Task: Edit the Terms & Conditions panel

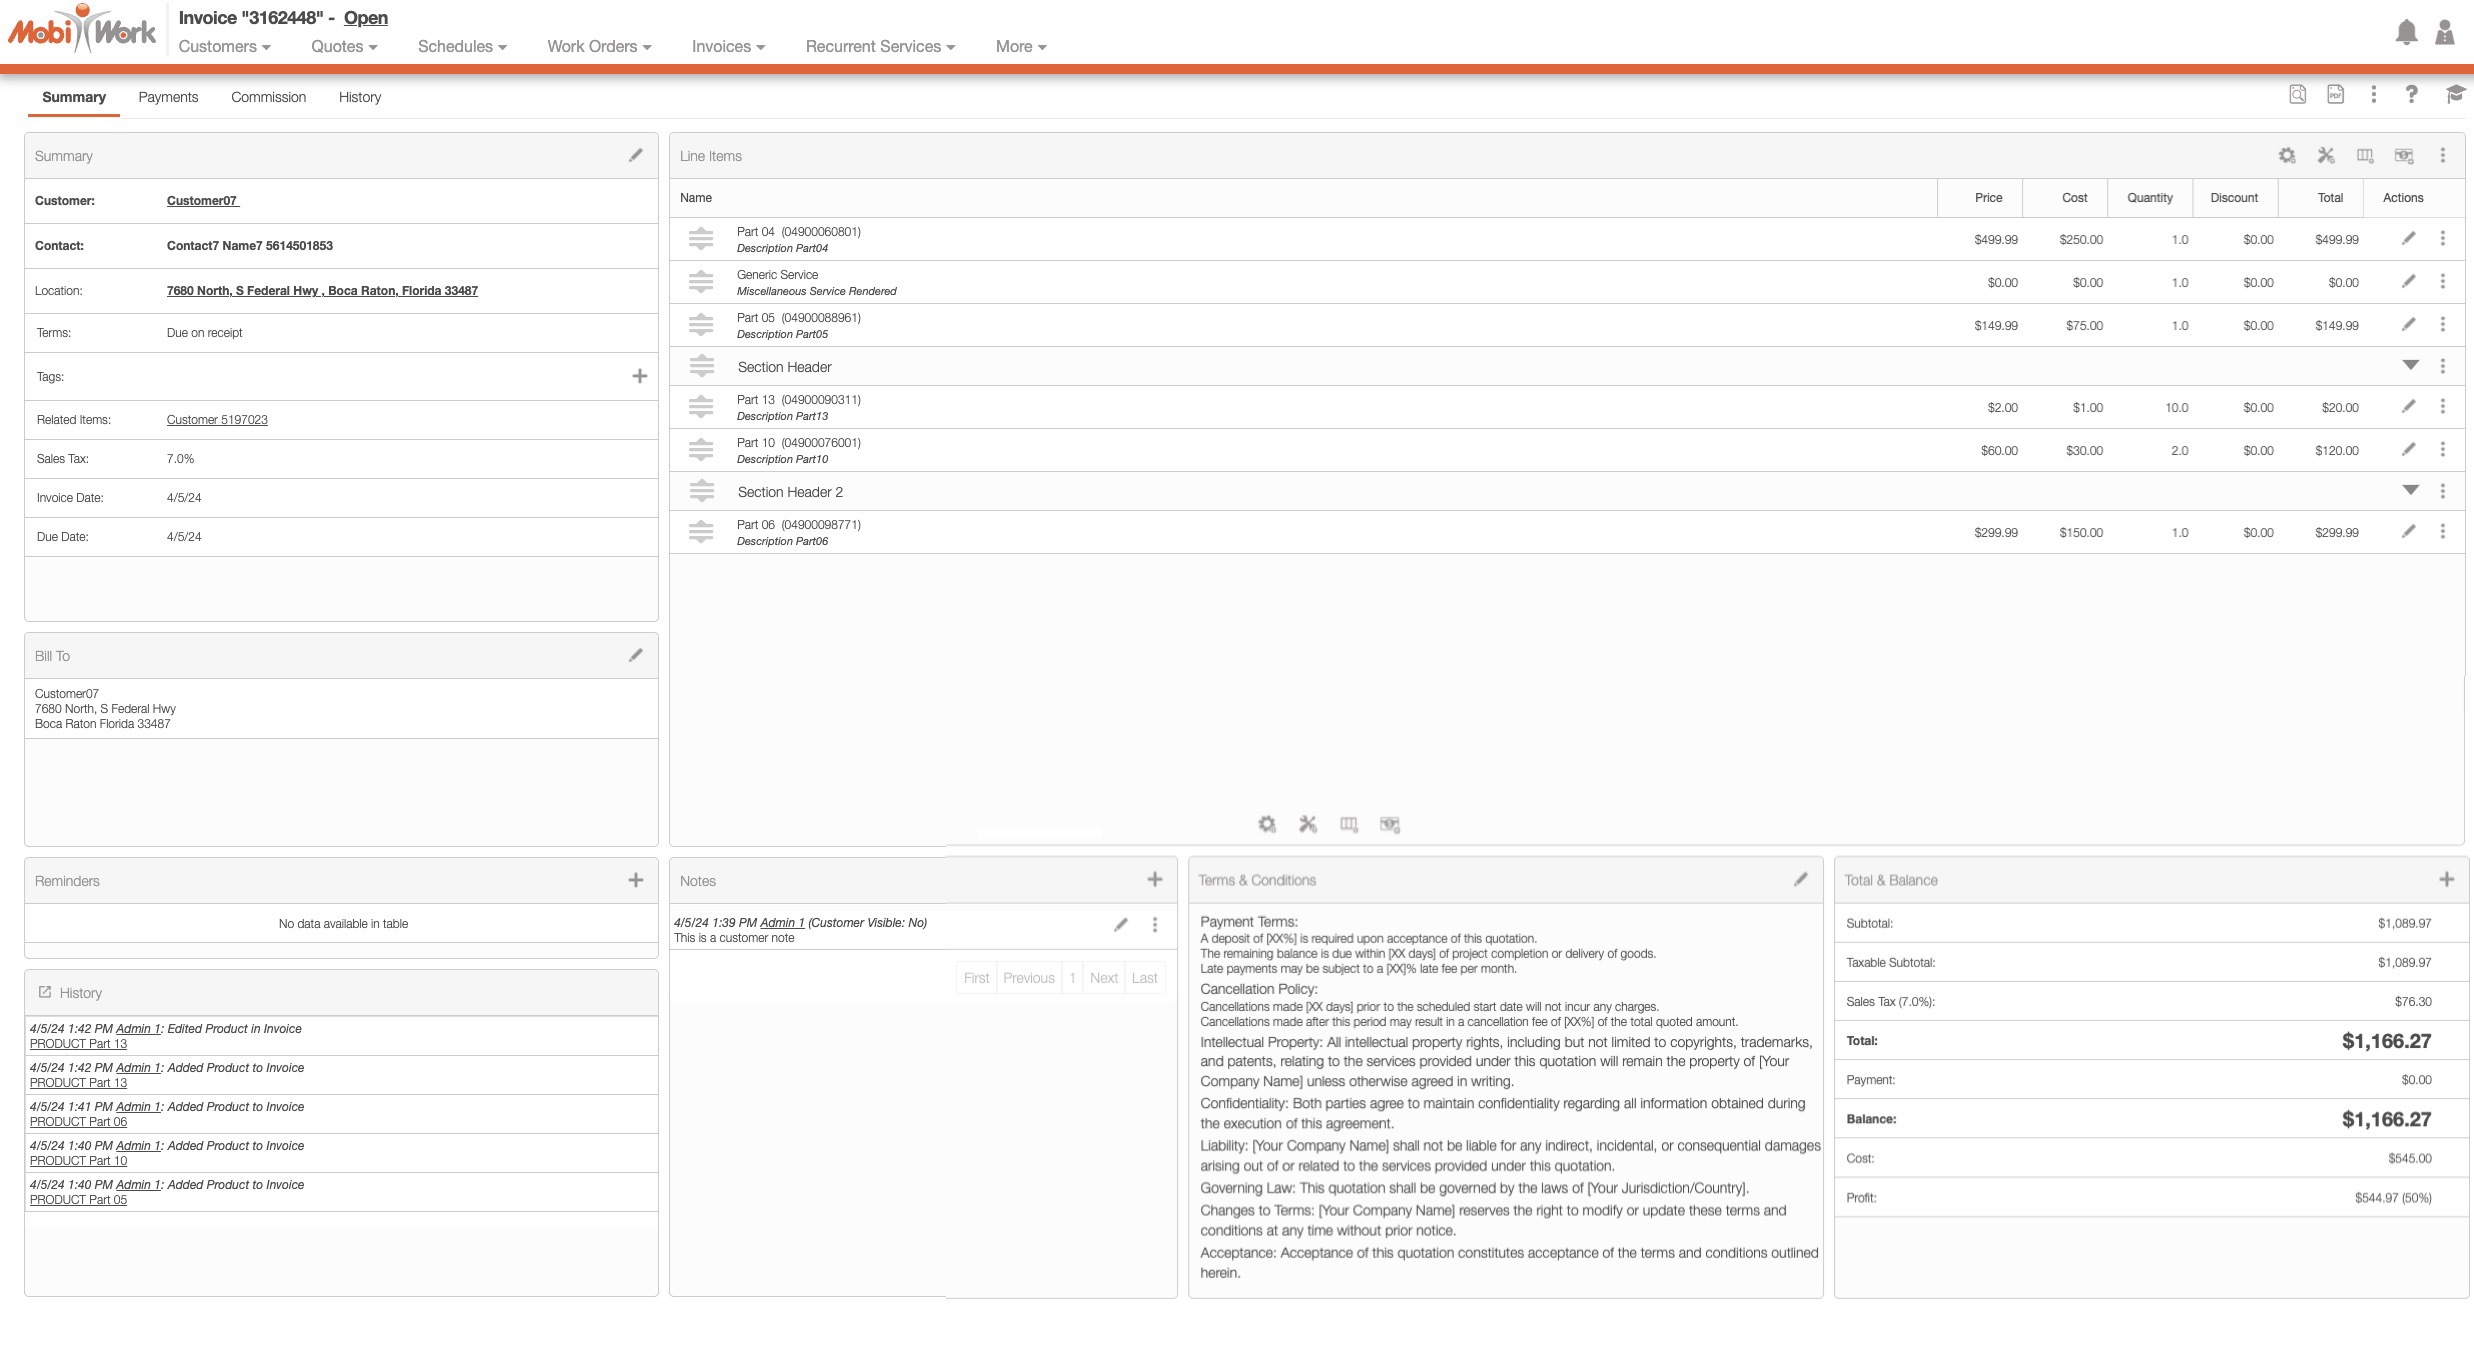Action: click(1800, 879)
